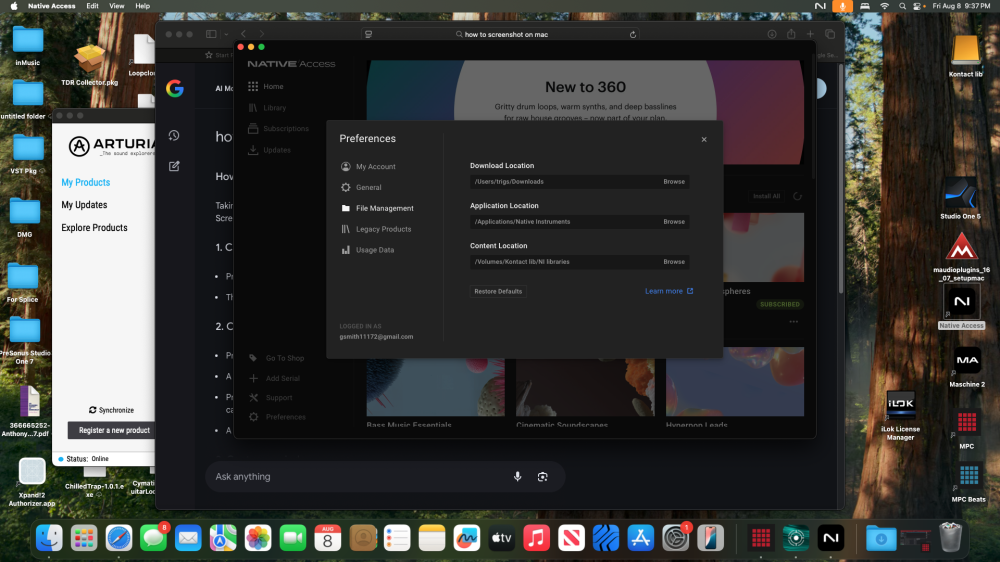
Task: Open three-dots menu under SUBSCRIBED badge
Action: [793, 322]
